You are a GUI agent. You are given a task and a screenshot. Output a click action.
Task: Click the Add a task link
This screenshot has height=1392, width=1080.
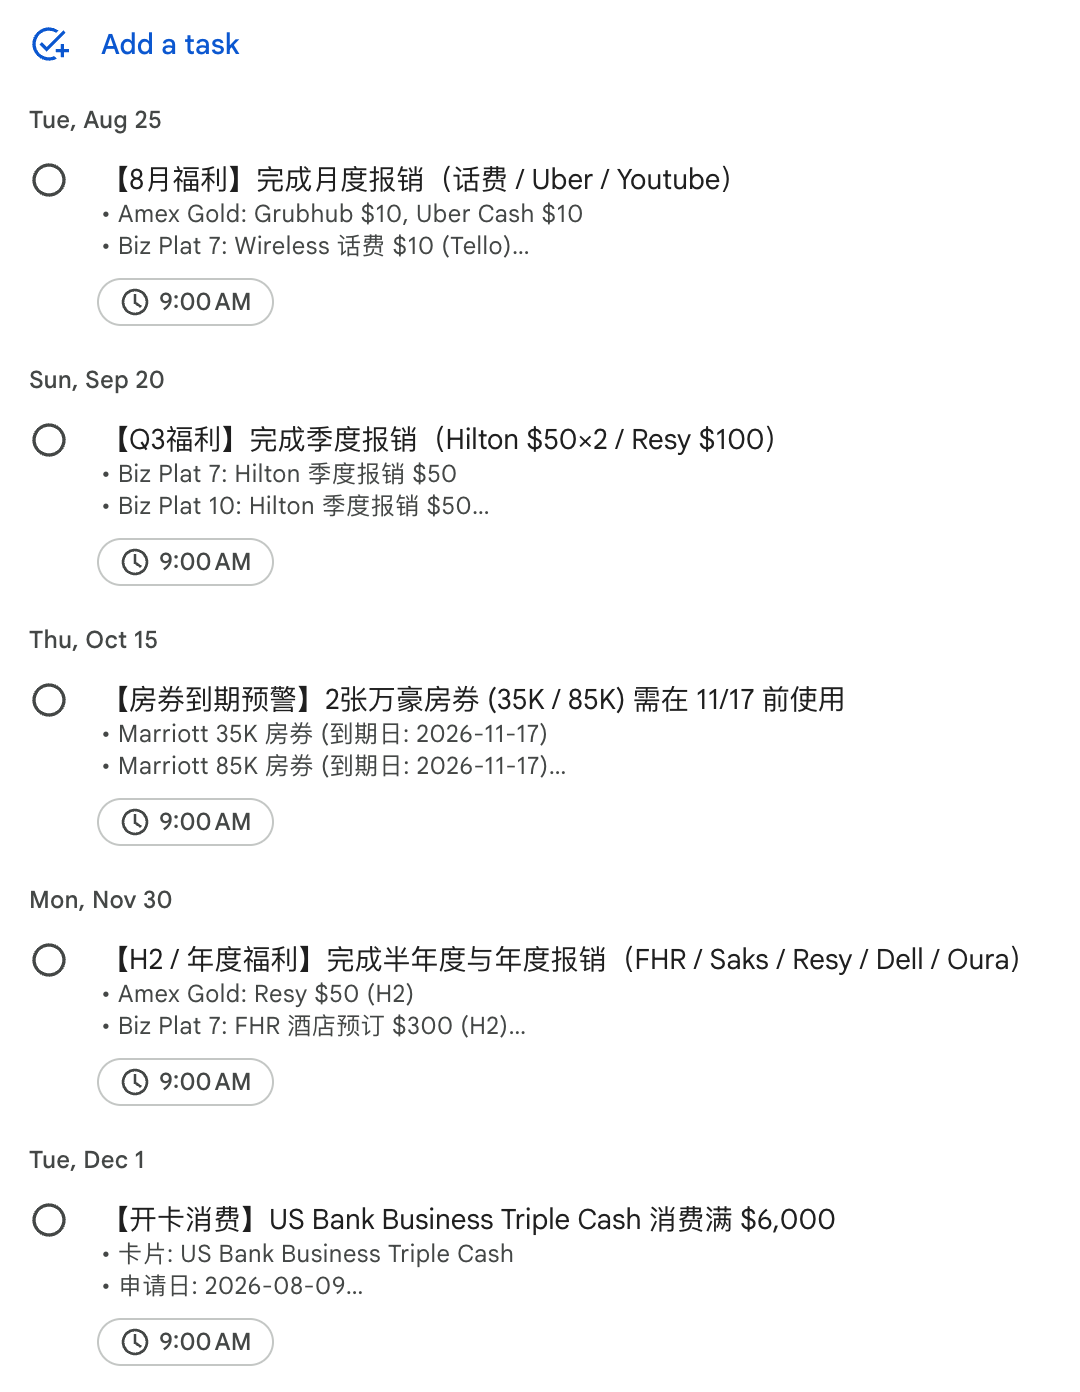170,44
